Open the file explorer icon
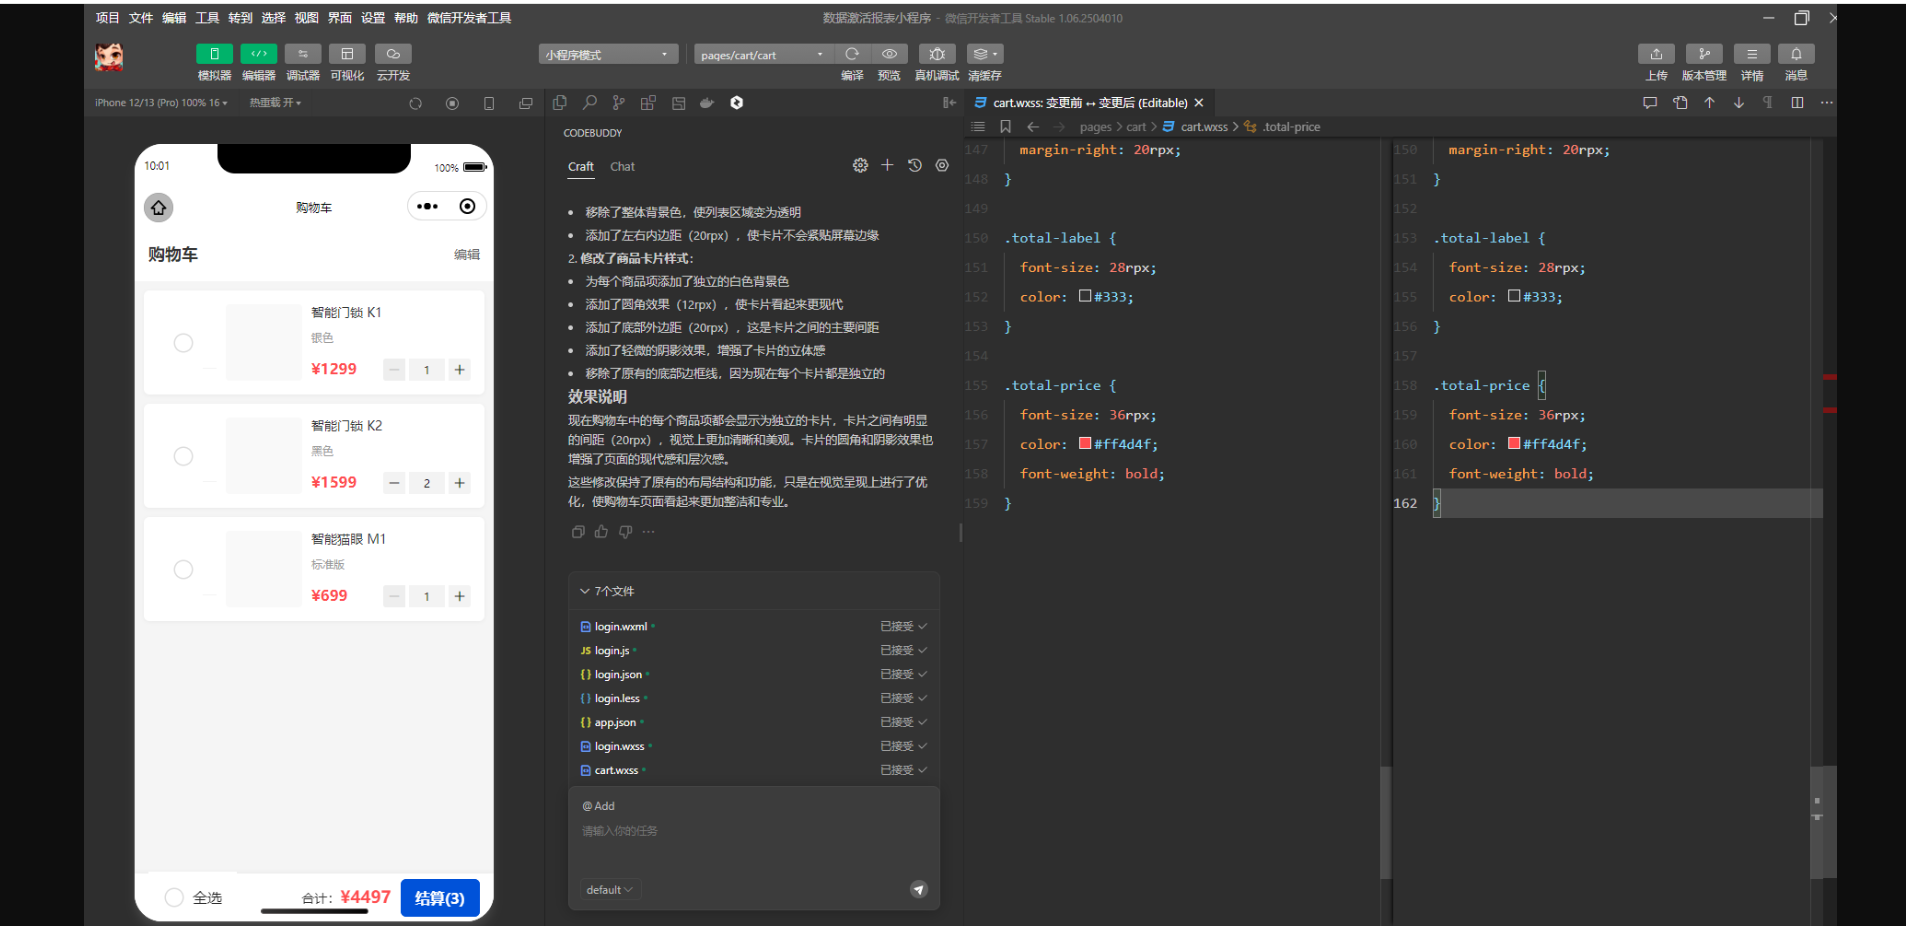Screen dimensions: 1906x926 coord(560,103)
